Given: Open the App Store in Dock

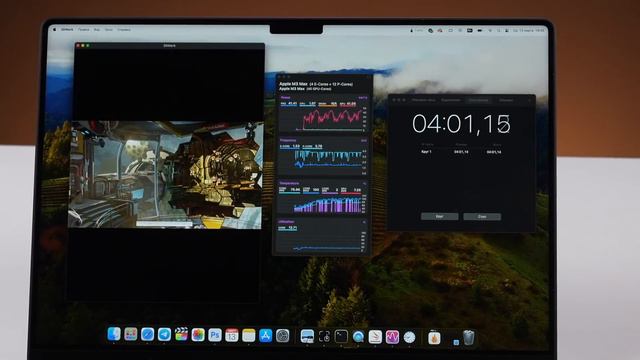Looking at the screenshot, I should point(265,336).
